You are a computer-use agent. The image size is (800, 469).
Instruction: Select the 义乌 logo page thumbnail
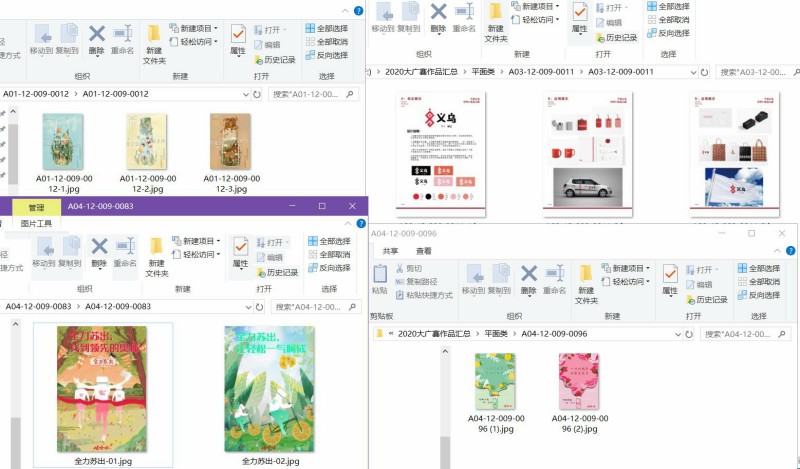(441, 154)
